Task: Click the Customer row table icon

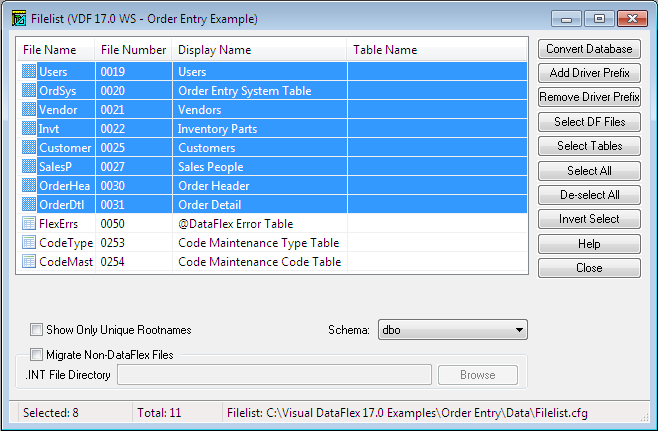Action: point(29,147)
